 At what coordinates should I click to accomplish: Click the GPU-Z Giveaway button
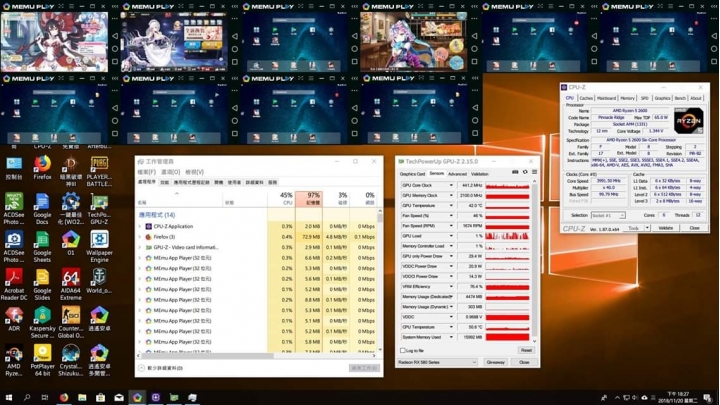tap(496, 362)
